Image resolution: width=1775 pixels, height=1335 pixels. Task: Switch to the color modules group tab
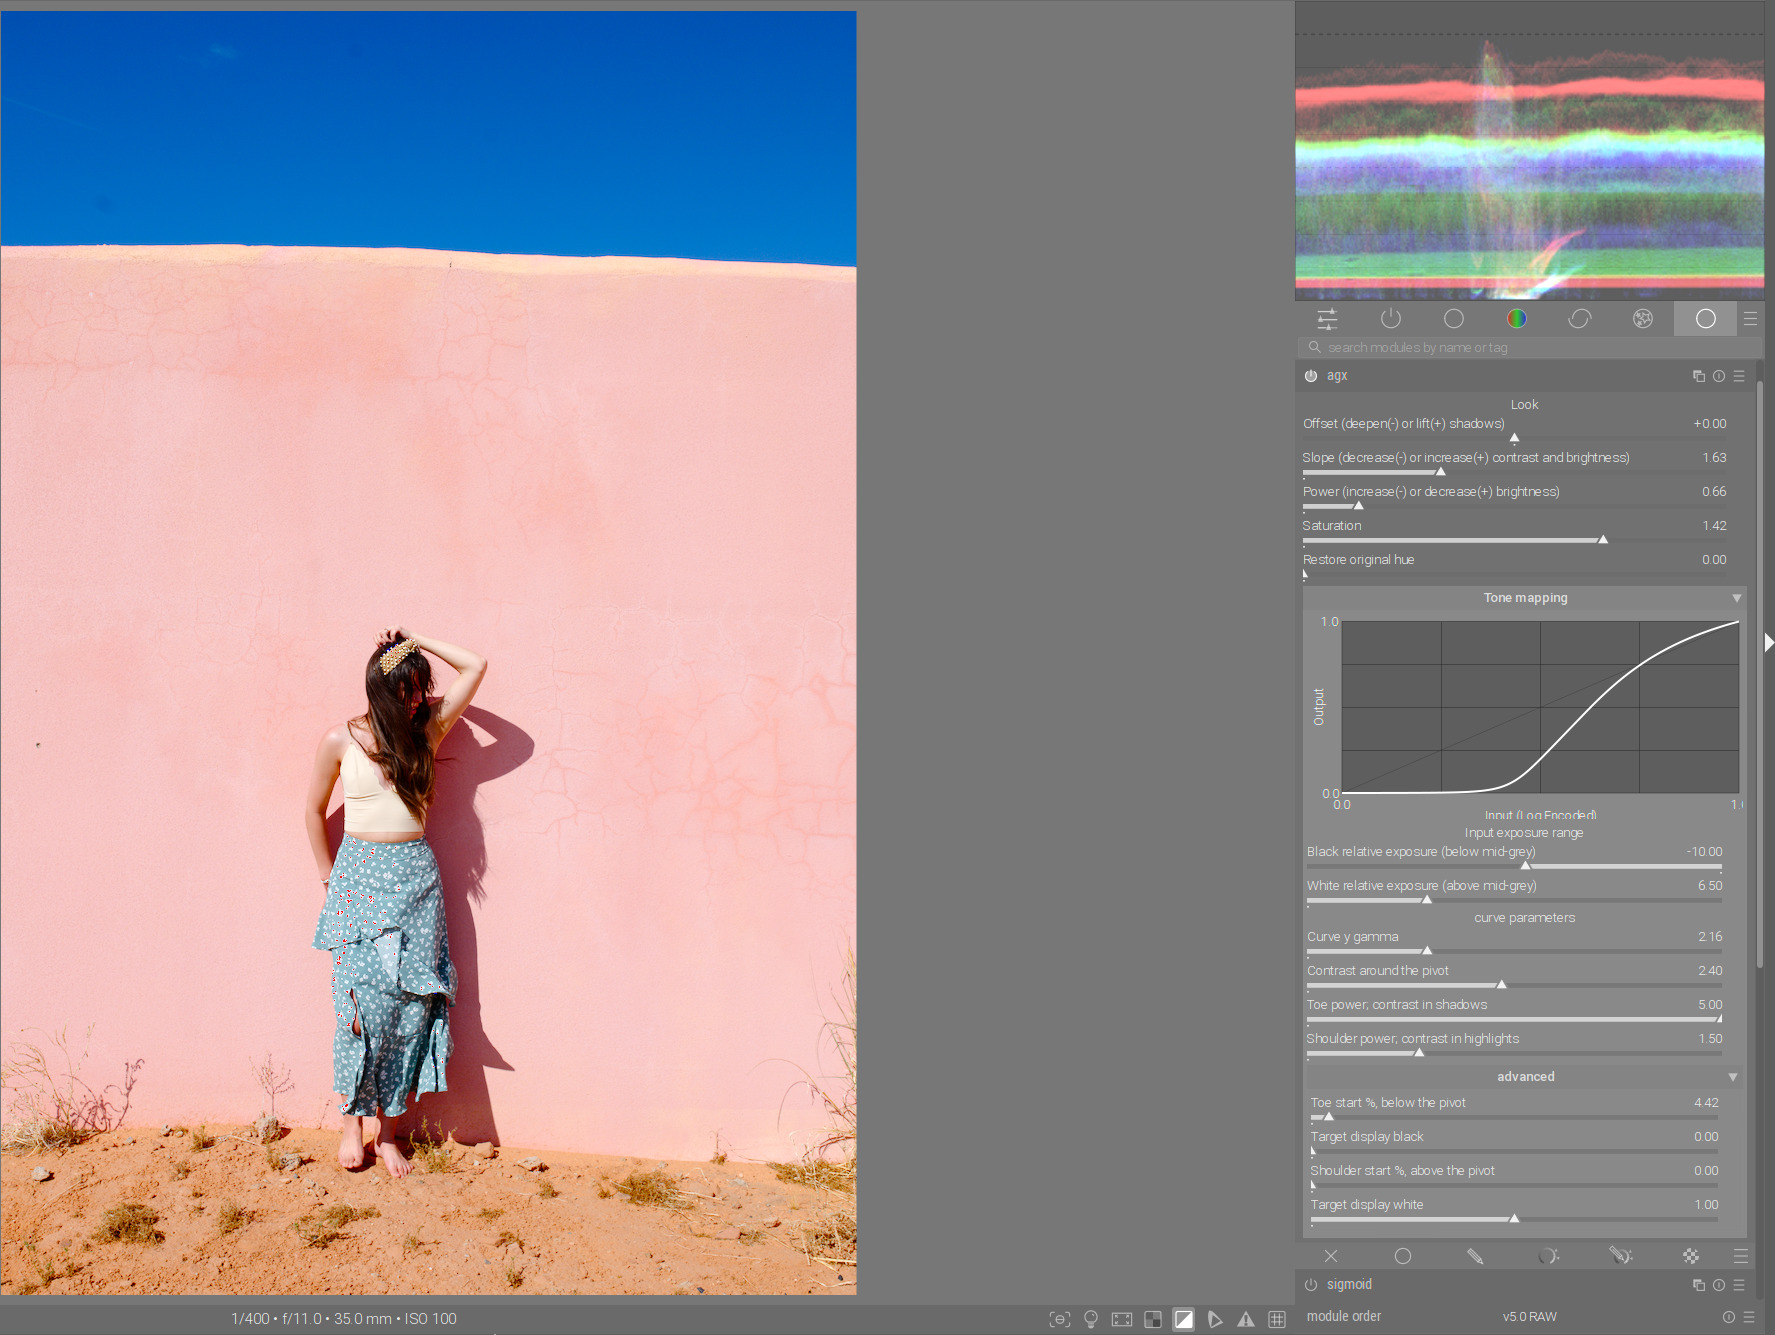click(x=1516, y=319)
